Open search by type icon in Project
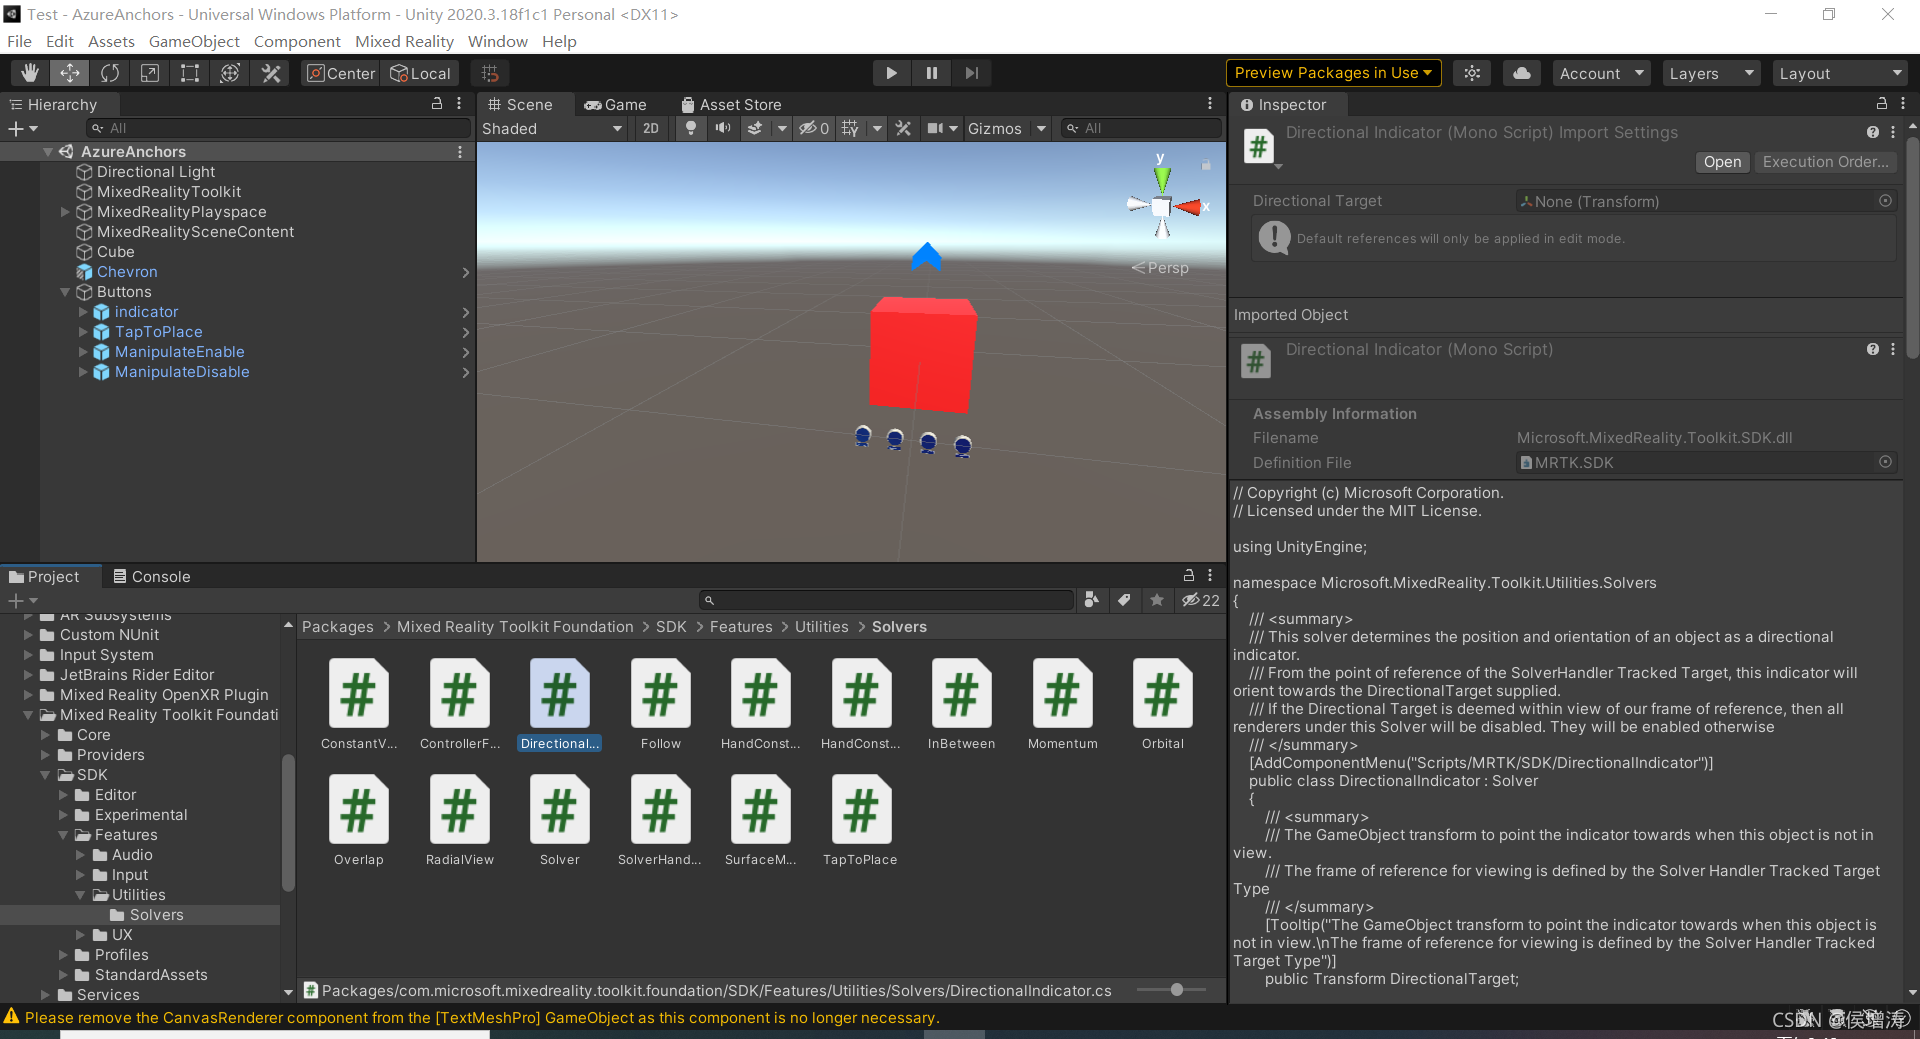This screenshot has height=1039, width=1920. pyautogui.click(x=1092, y=600)
